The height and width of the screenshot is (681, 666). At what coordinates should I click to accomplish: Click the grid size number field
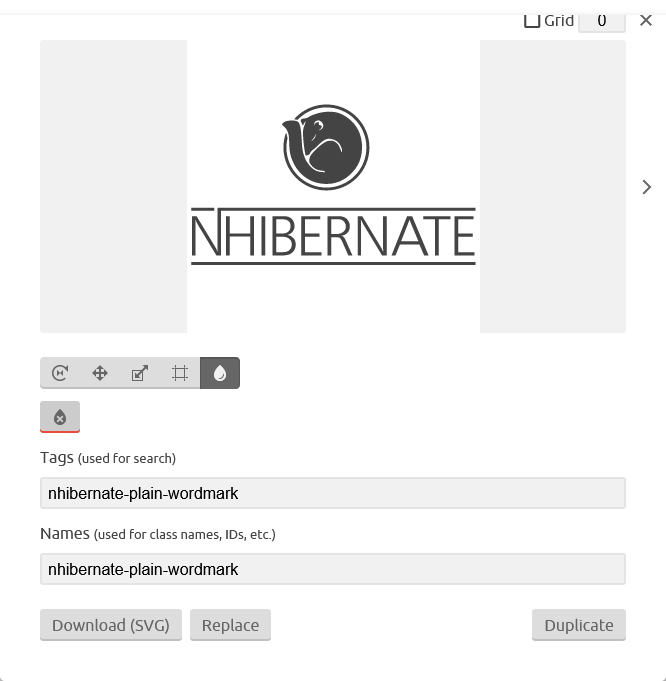(602, 22)
